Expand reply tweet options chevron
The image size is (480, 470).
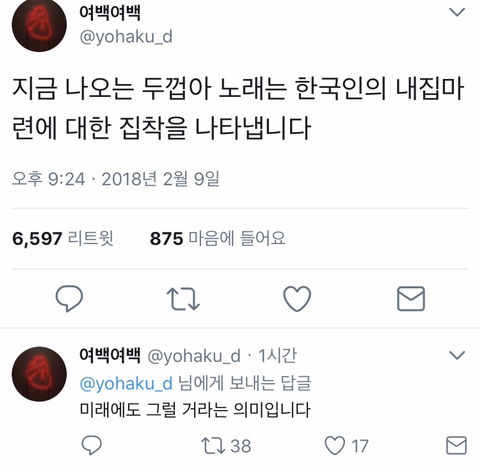point(457,355)
